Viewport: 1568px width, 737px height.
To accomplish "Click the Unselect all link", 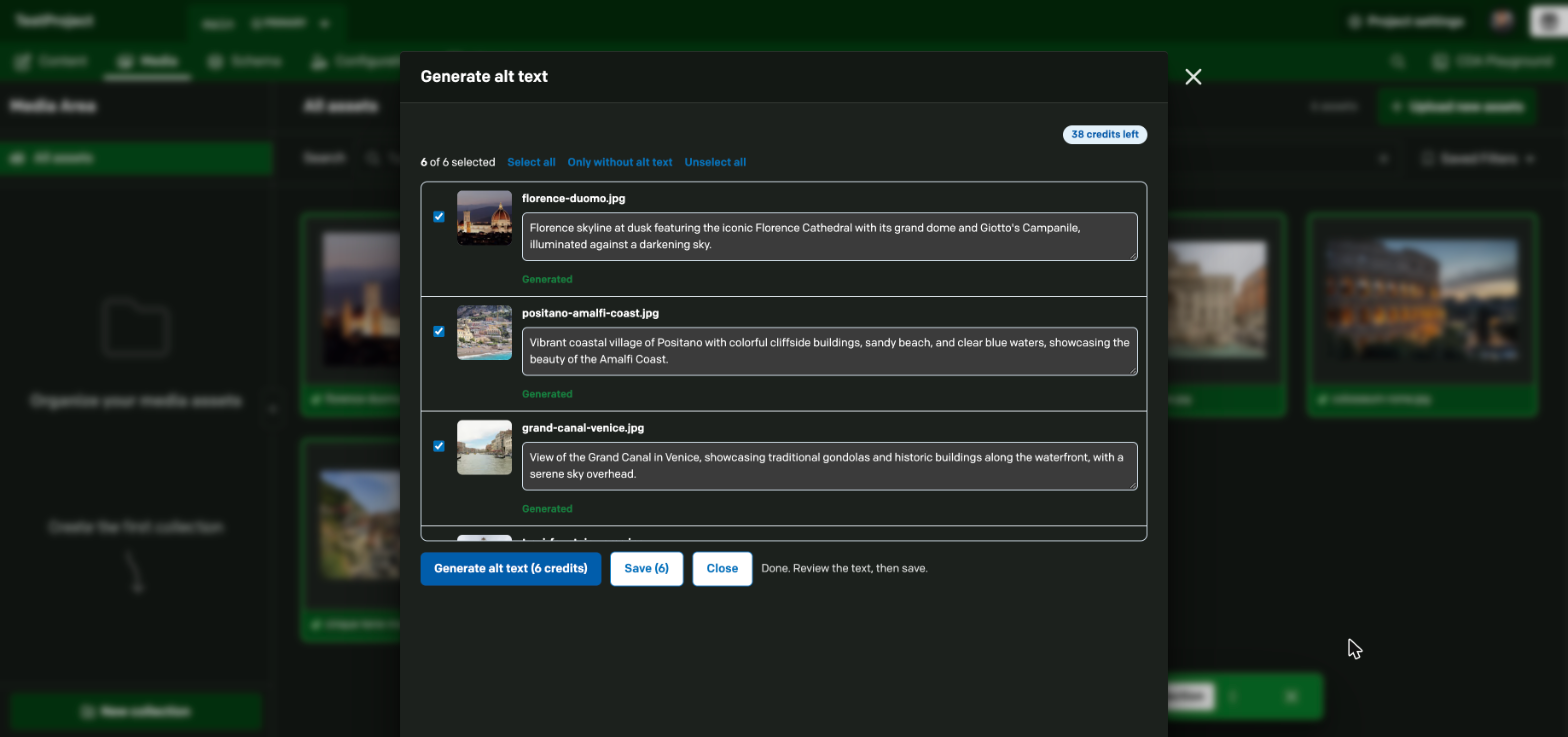I will (715, 162).
